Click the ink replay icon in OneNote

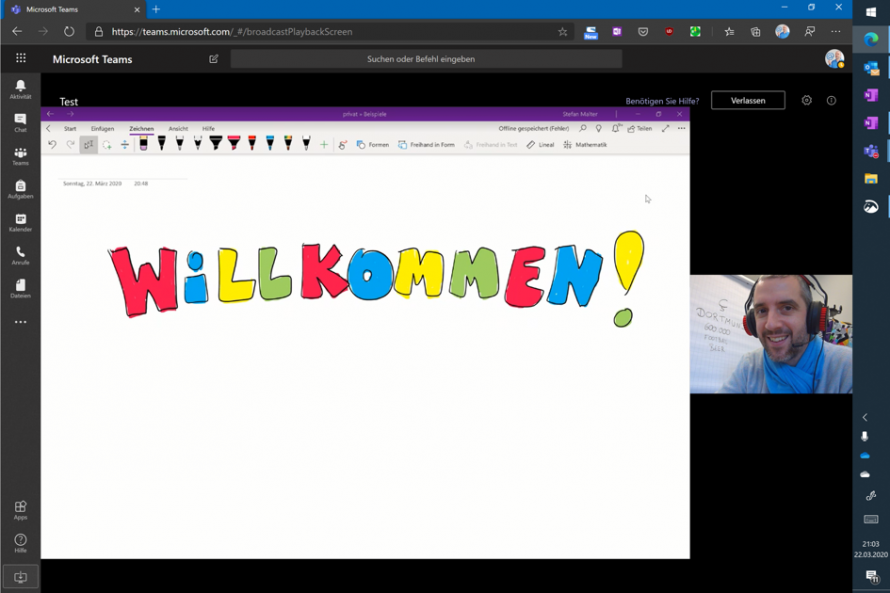click(343, 145)
